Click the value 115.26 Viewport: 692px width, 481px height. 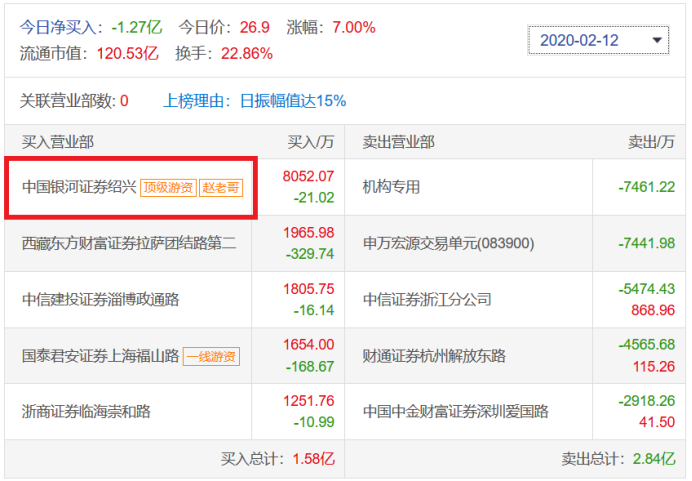pyautogui.click(x=654, y=366)
